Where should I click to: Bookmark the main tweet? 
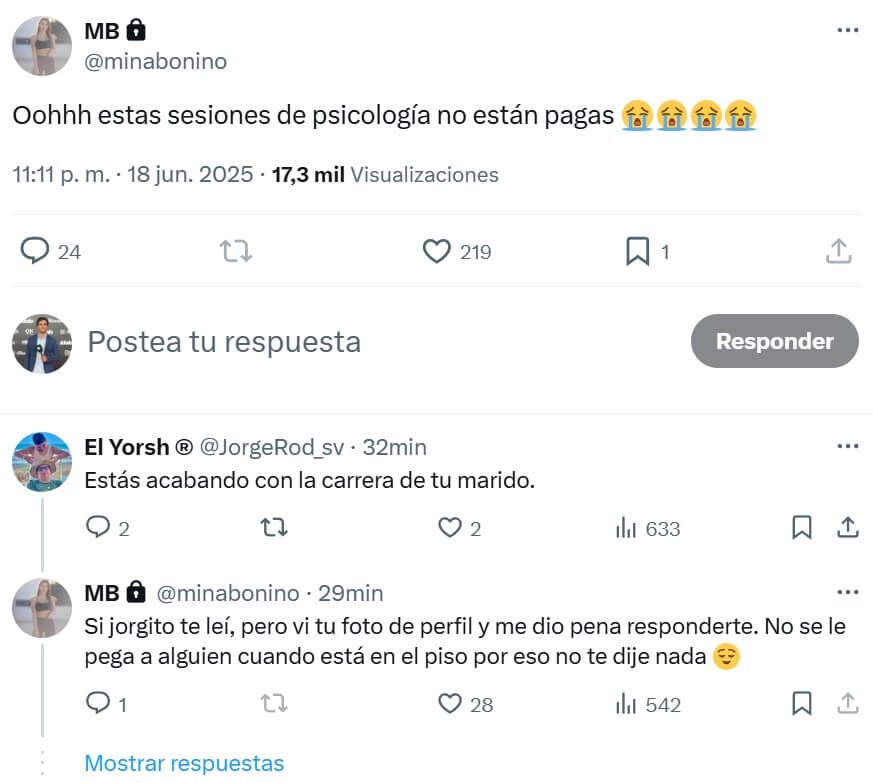coord(638,251)
